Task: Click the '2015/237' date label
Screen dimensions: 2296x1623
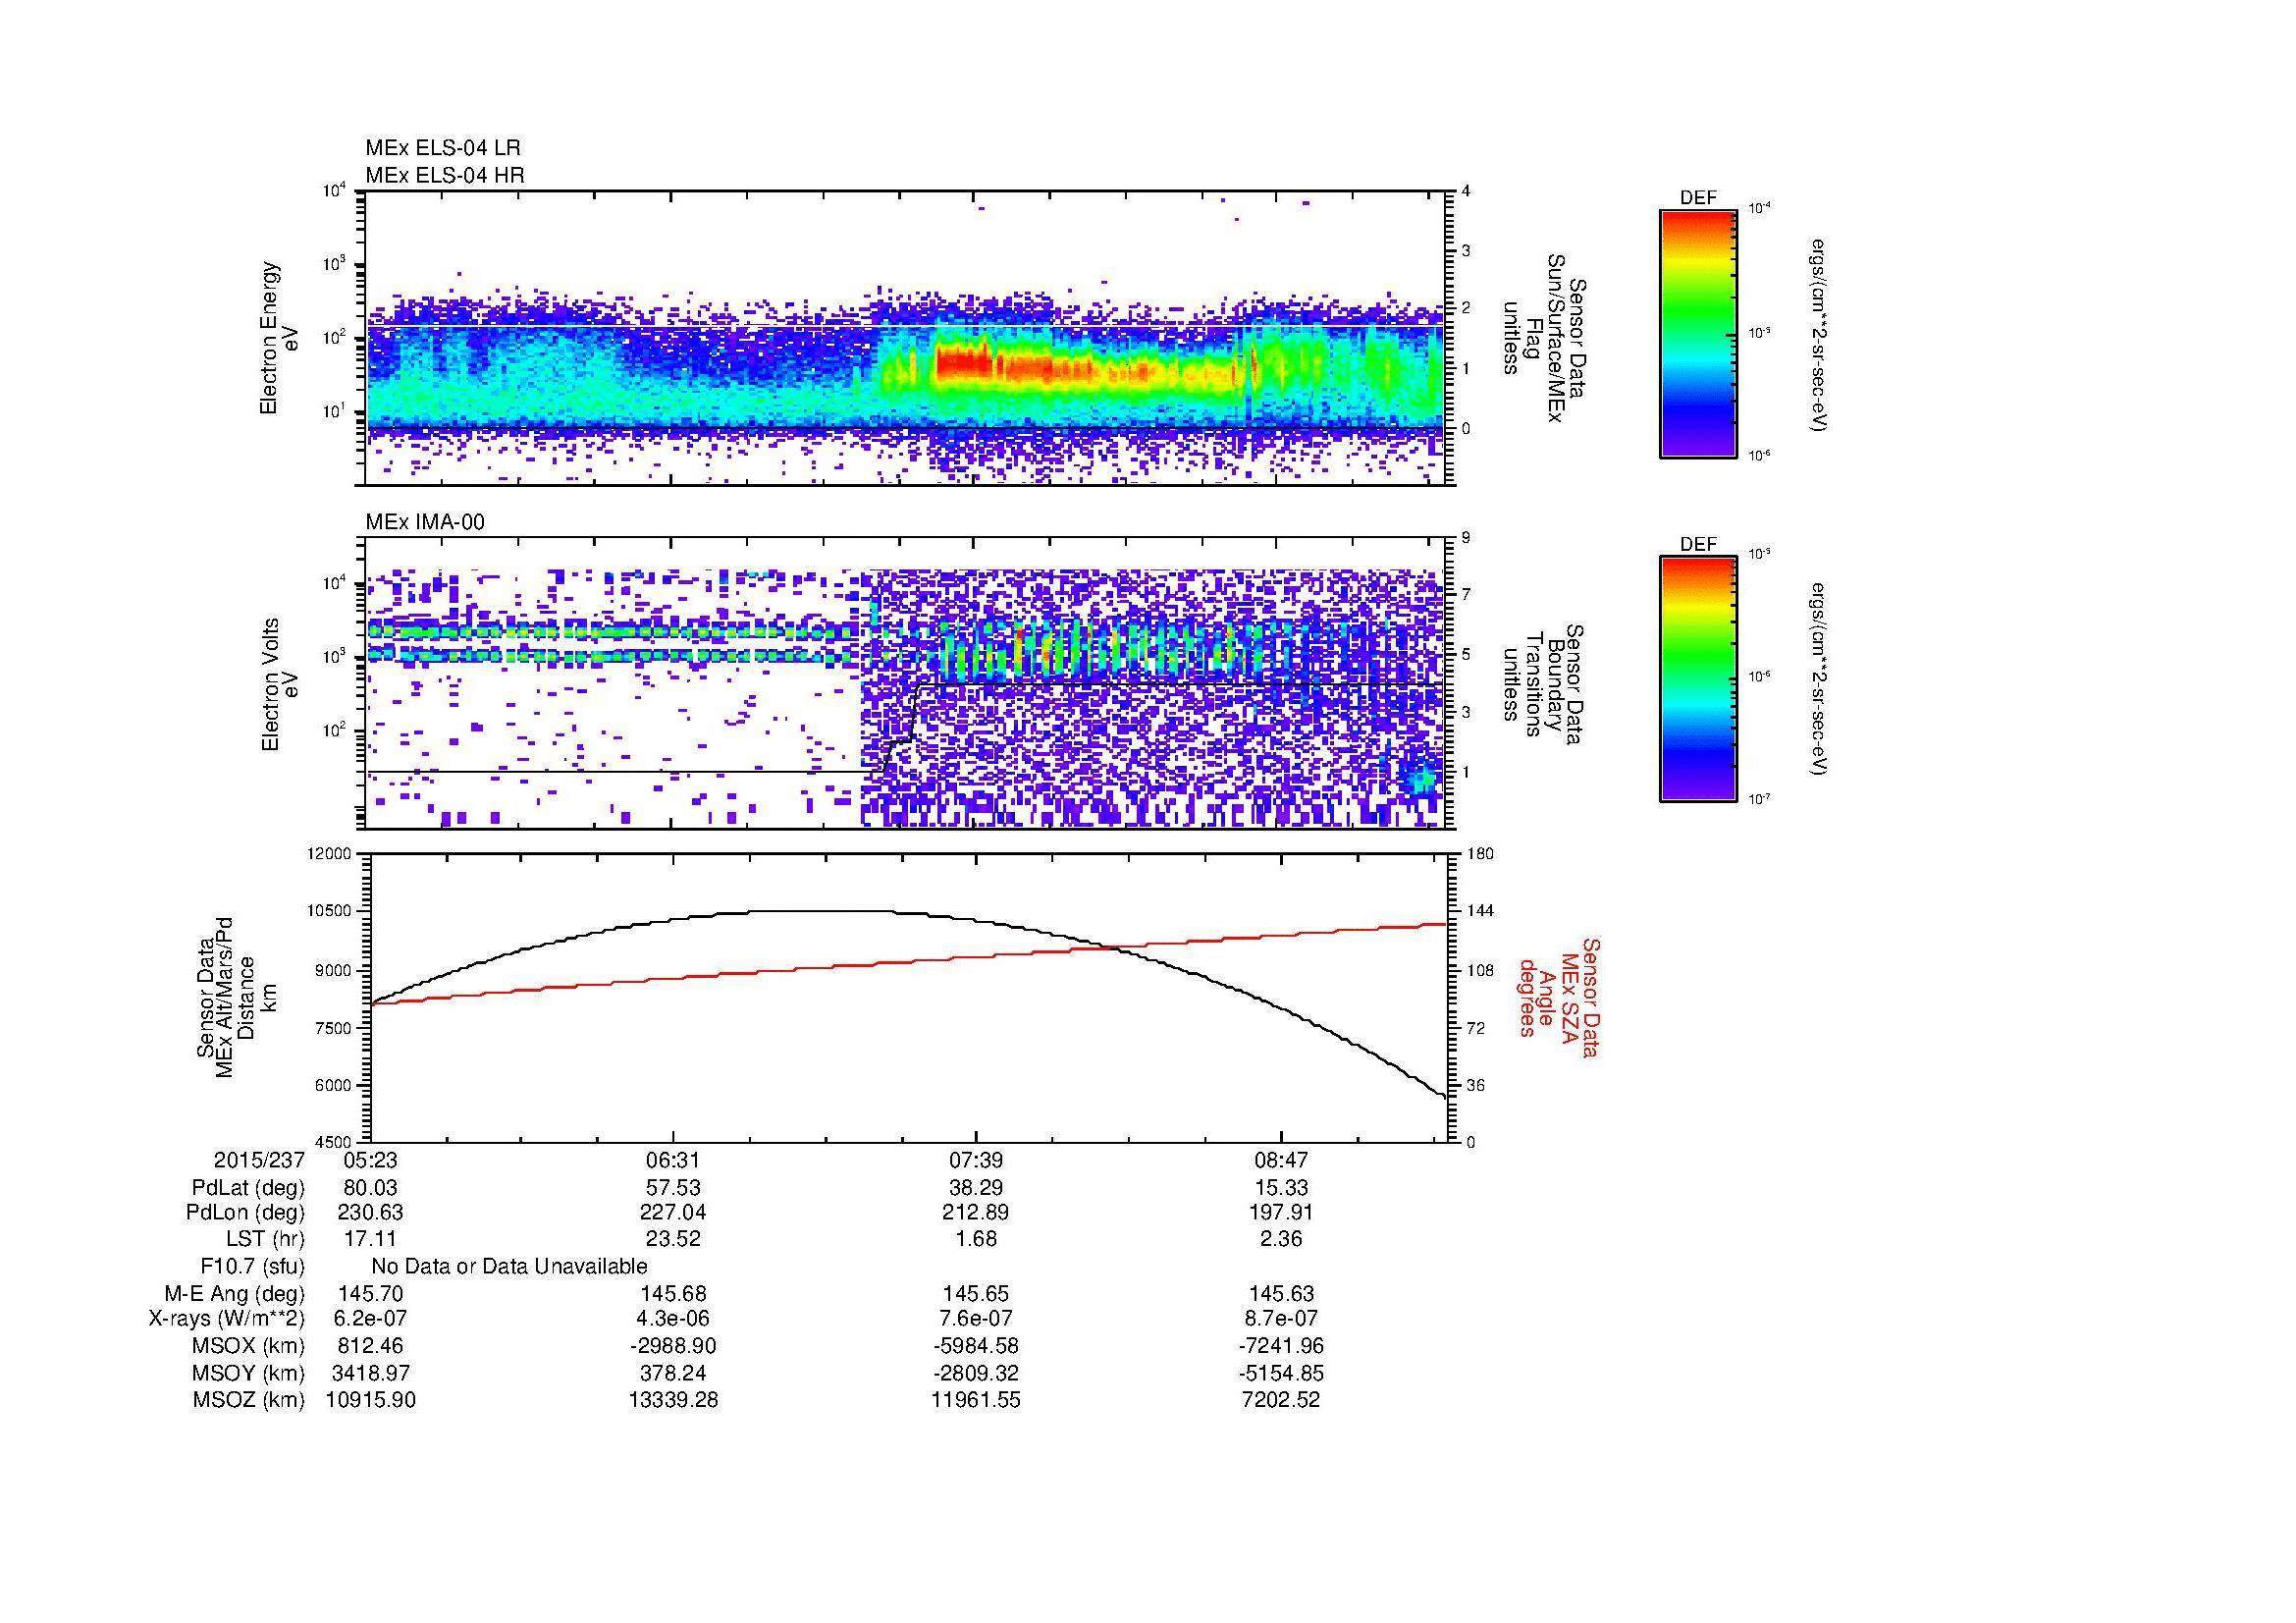Action: coord(259,1160)
